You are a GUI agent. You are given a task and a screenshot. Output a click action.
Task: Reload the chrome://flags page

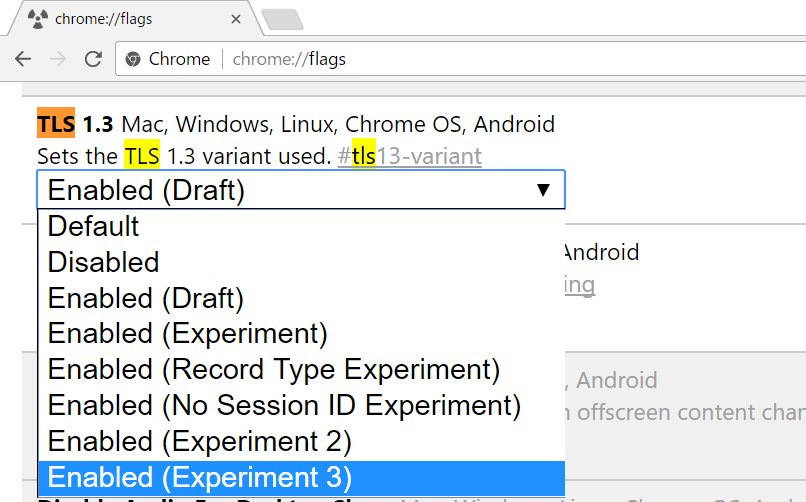(93, 59)
